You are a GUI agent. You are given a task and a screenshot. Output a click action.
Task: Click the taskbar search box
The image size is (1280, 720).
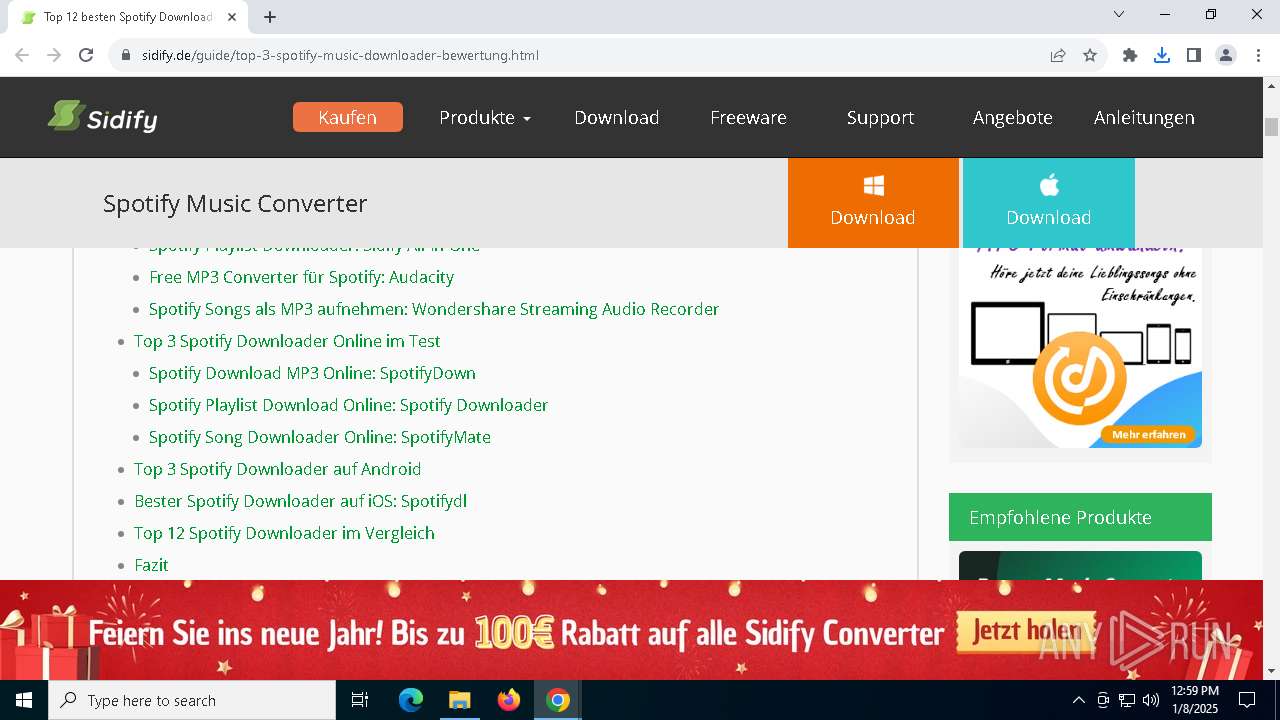192,700
